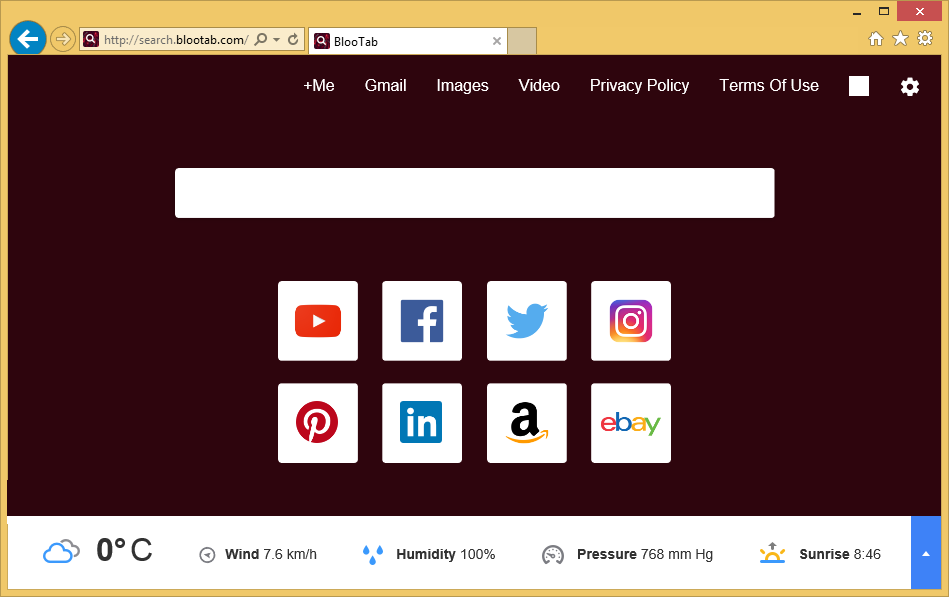Open address bar search dropdown arrow
The width and height of the screenshot is (949, 599).
coord(276,40)
